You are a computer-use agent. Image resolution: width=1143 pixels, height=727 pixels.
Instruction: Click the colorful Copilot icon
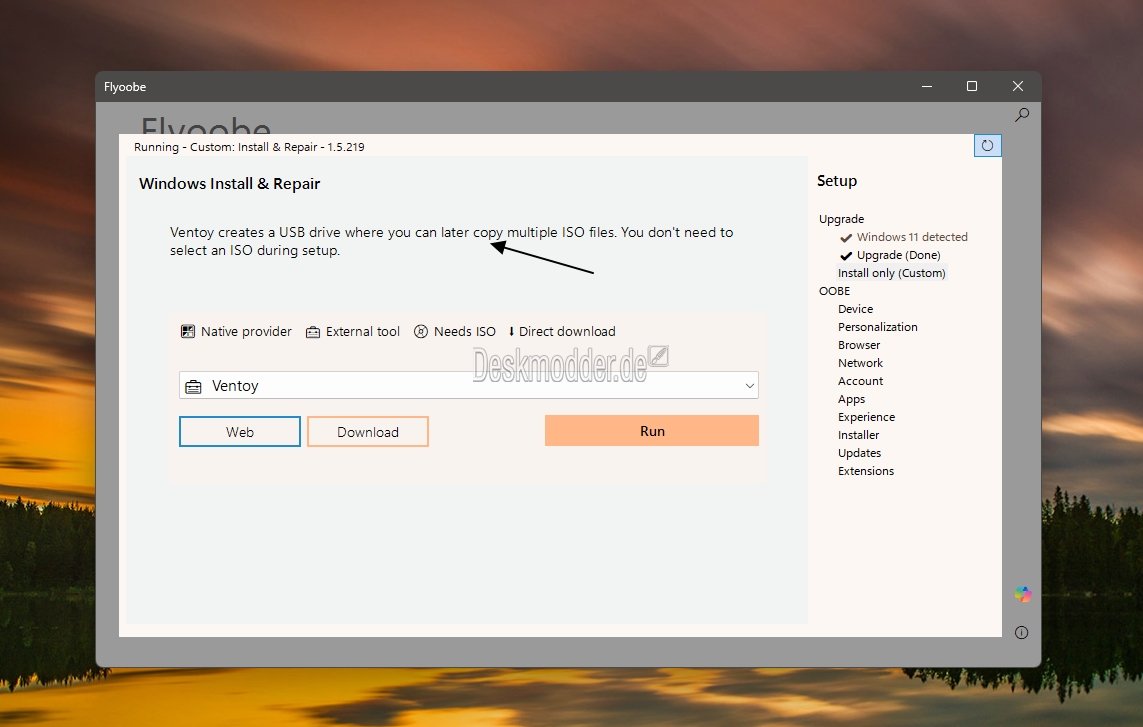click(1023, 594)
